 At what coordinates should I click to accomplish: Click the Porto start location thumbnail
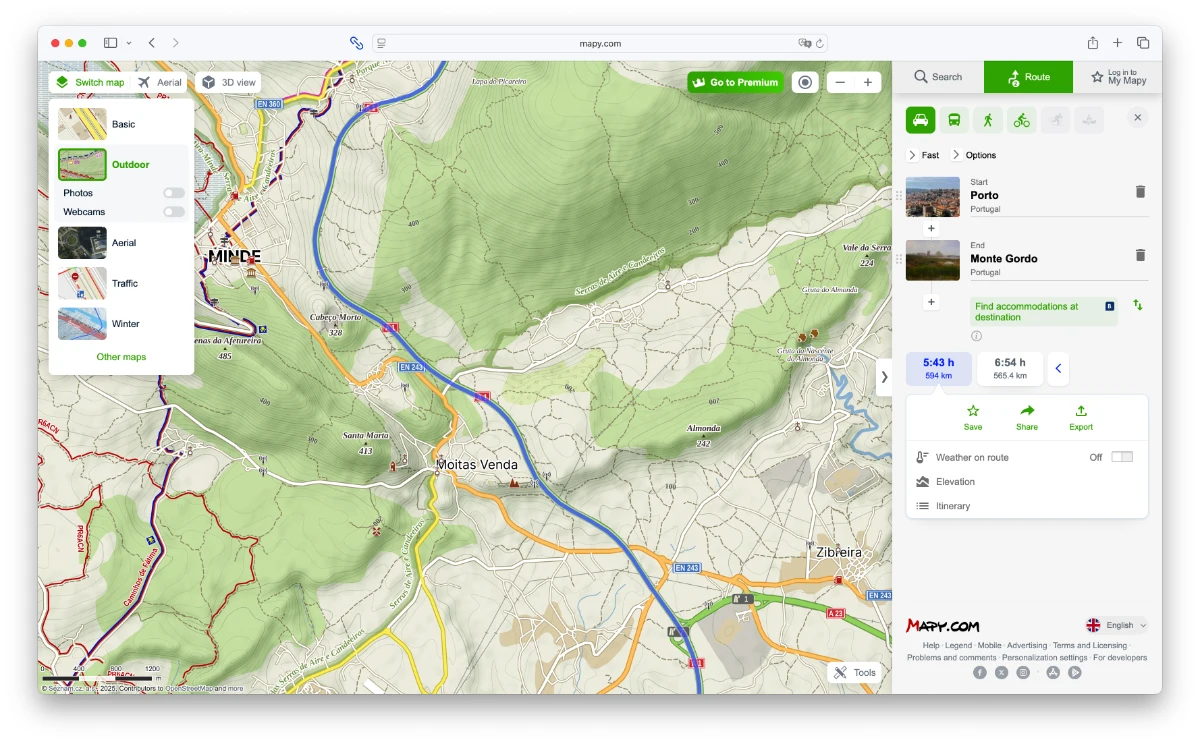click(x=932, y=197)
